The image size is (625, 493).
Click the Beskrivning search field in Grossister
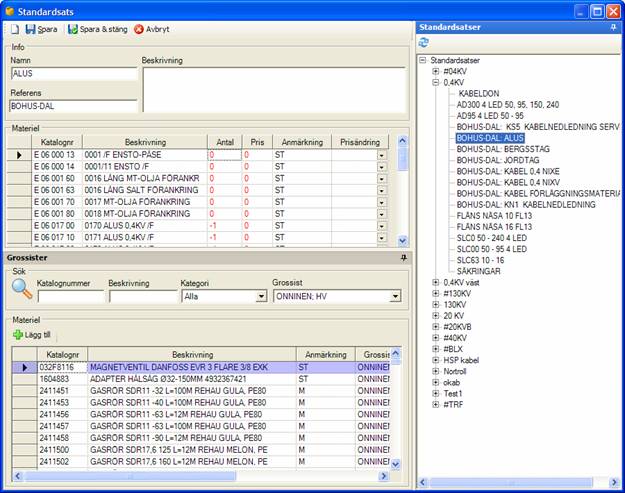[143, 297]
